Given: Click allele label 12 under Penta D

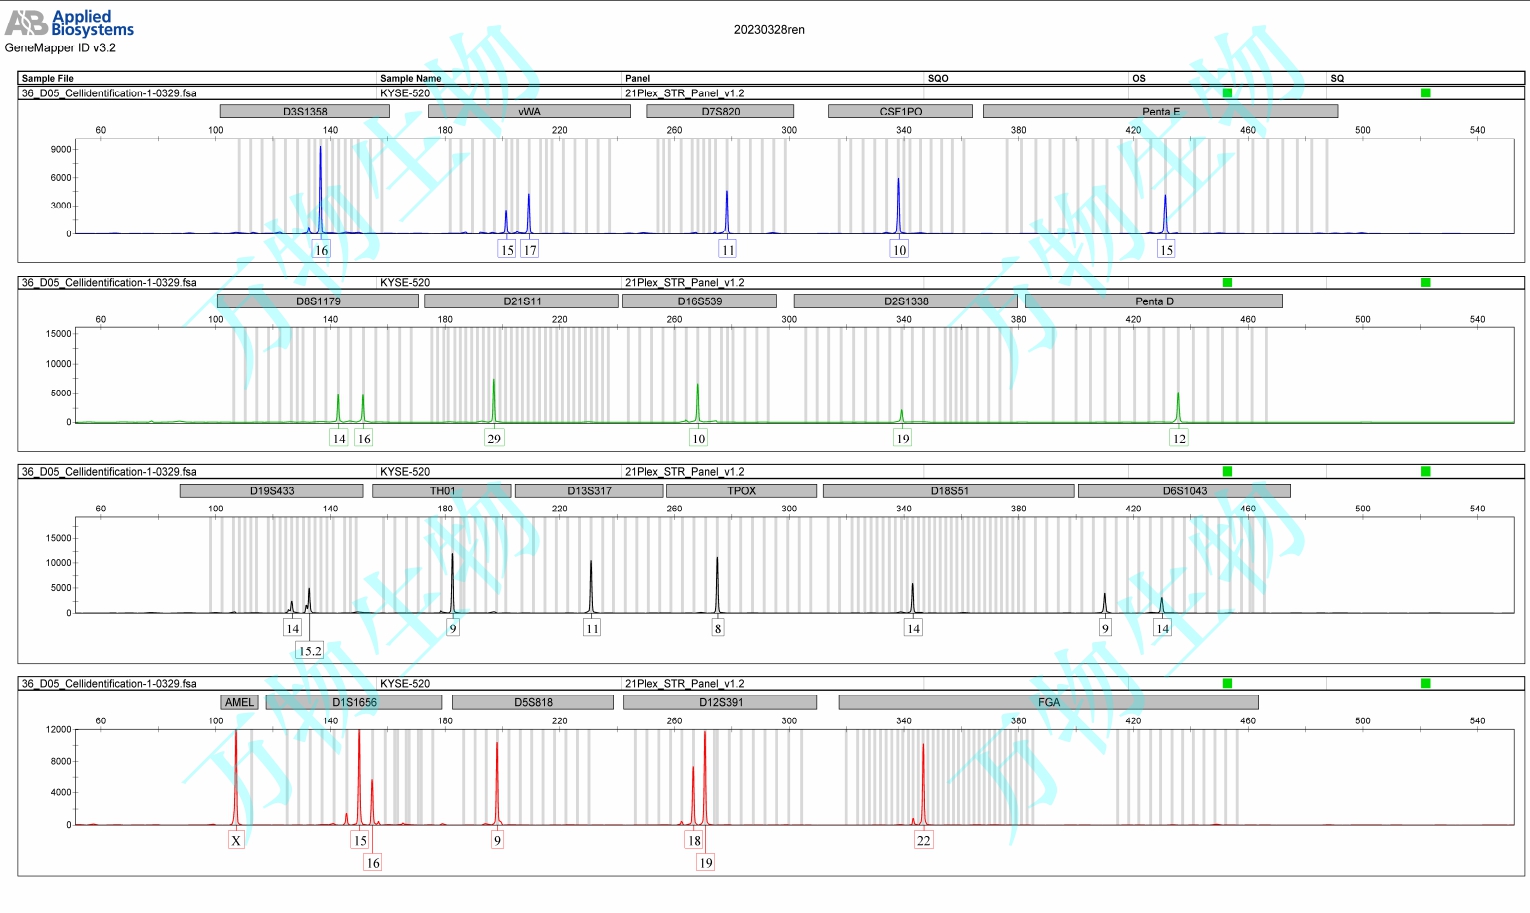Looking at the screenshot, I should pyautogui.click(x=1179, y=438).
